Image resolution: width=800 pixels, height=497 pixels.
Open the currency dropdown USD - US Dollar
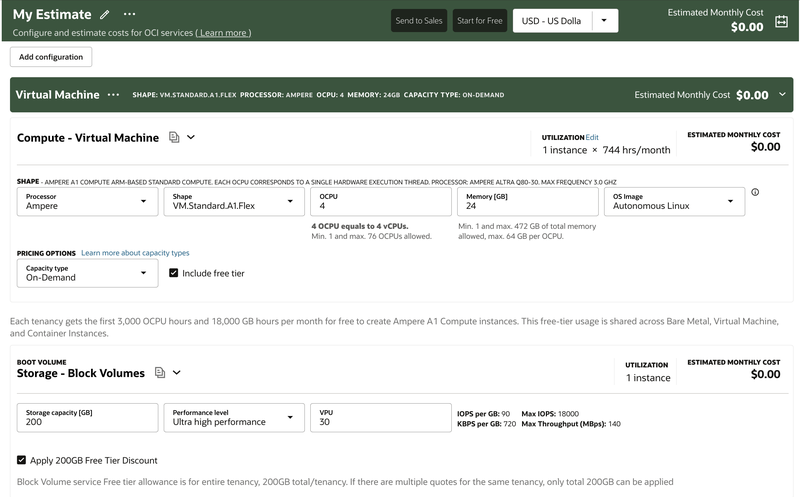[x=565, y=21]
